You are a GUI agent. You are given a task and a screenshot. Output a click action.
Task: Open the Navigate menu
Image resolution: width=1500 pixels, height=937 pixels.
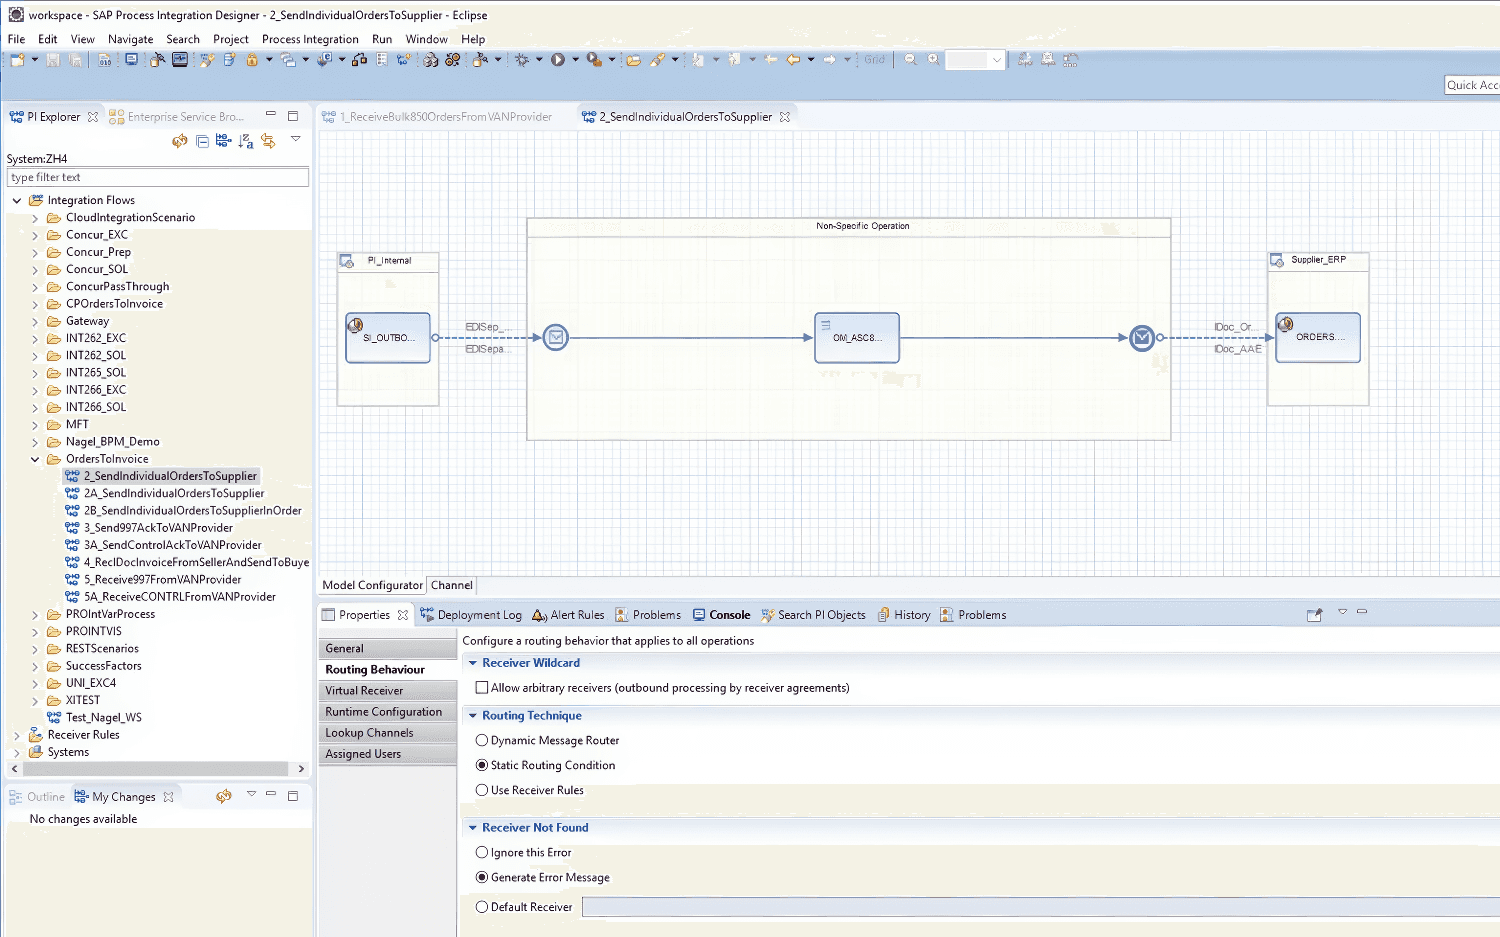click(x=131, y=39)
